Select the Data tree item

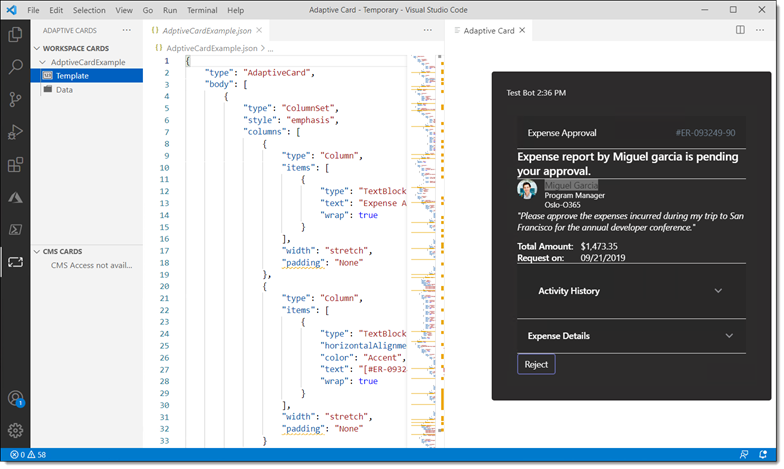pos(64,89)
